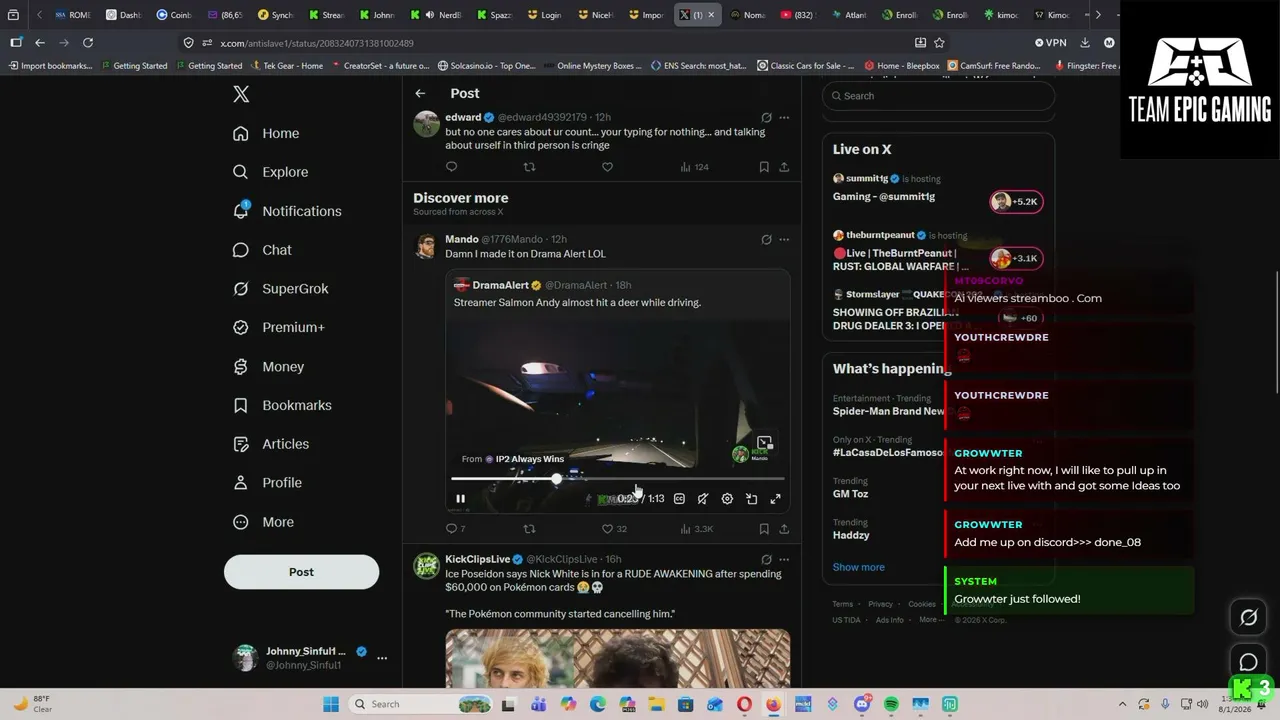Bookmark edward's reply
Screen dimensions: 1280x720
pyautogui.click(x=764, y=167)
